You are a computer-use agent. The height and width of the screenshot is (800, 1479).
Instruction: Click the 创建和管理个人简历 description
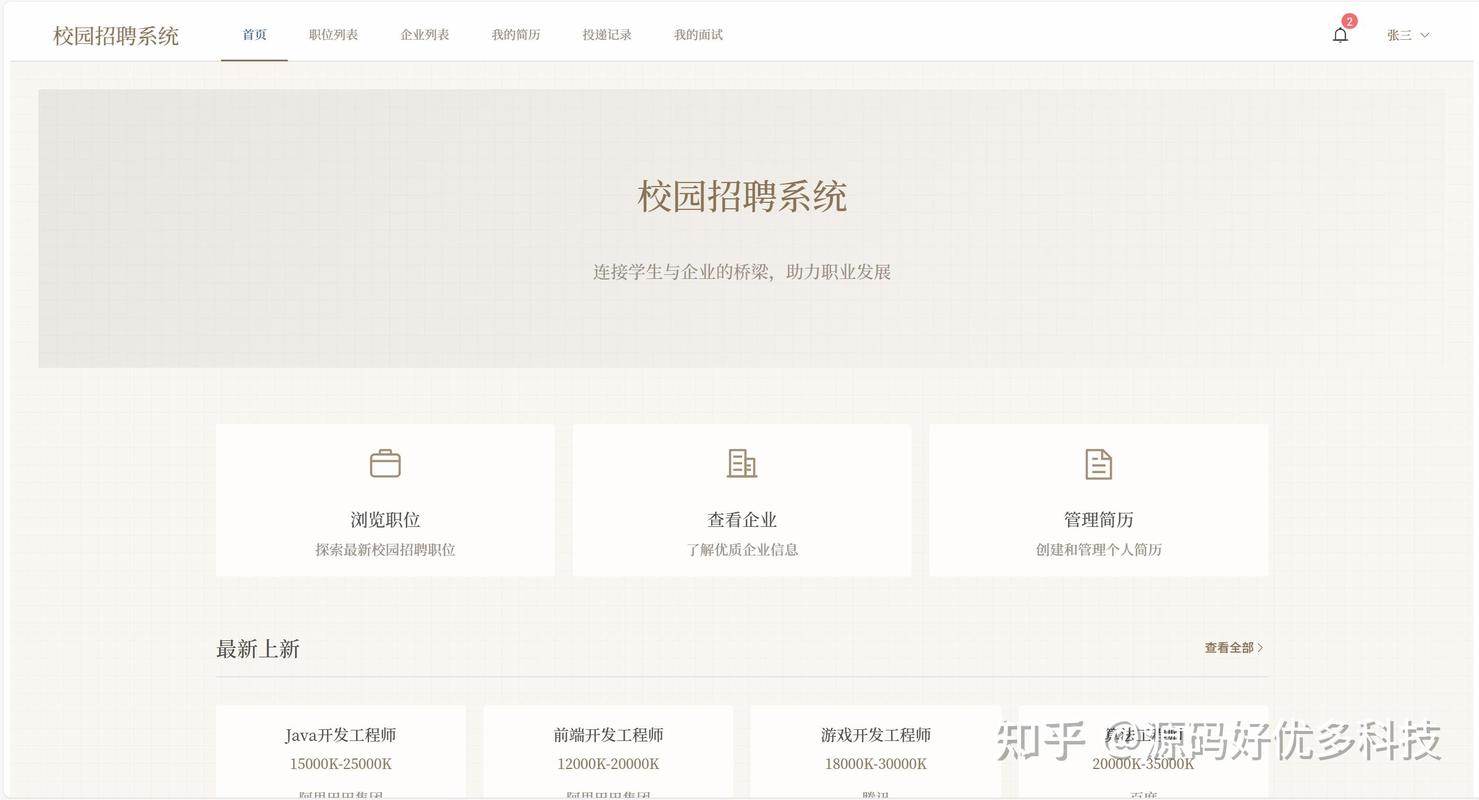click(1098, 550)
